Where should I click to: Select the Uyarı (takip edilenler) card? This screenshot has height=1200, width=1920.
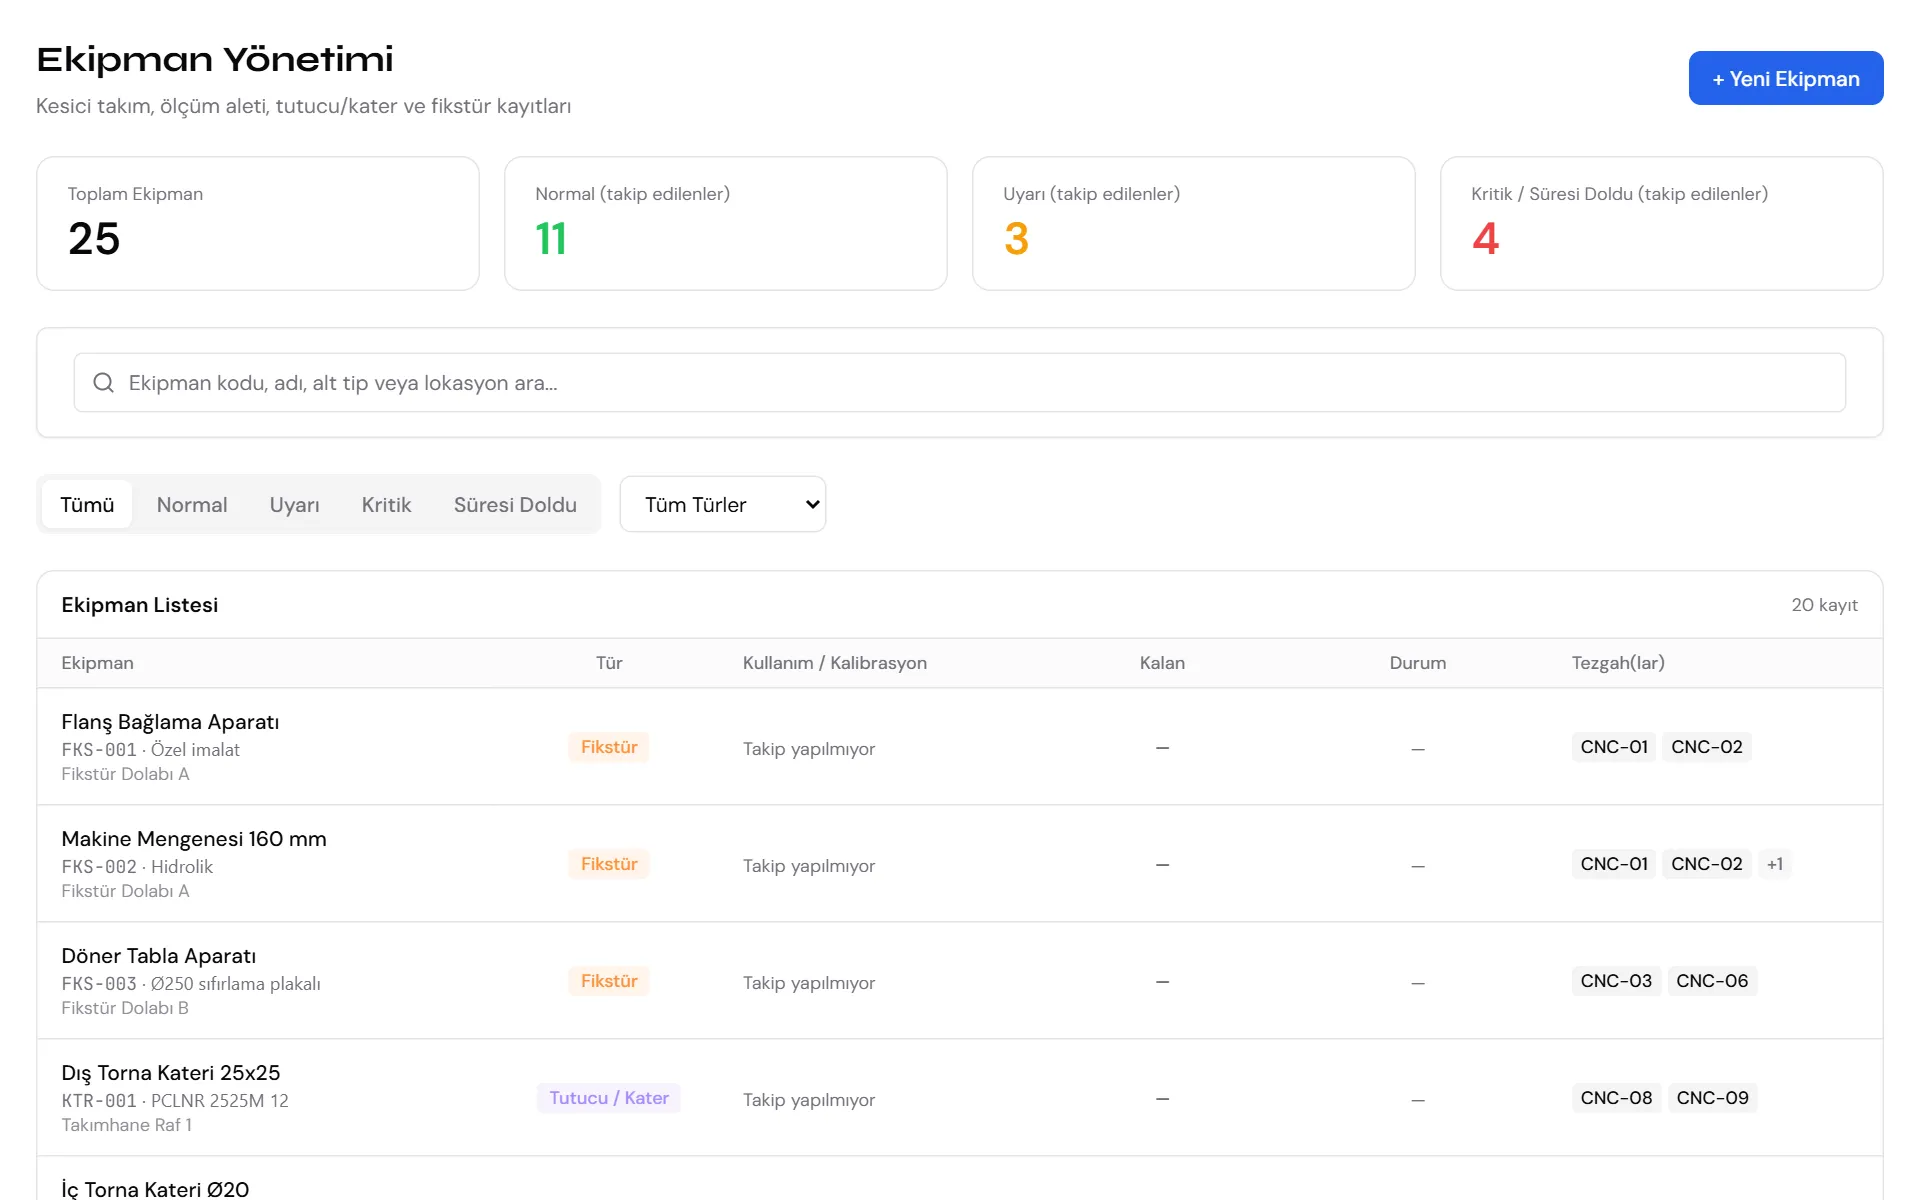[1194, 223]
